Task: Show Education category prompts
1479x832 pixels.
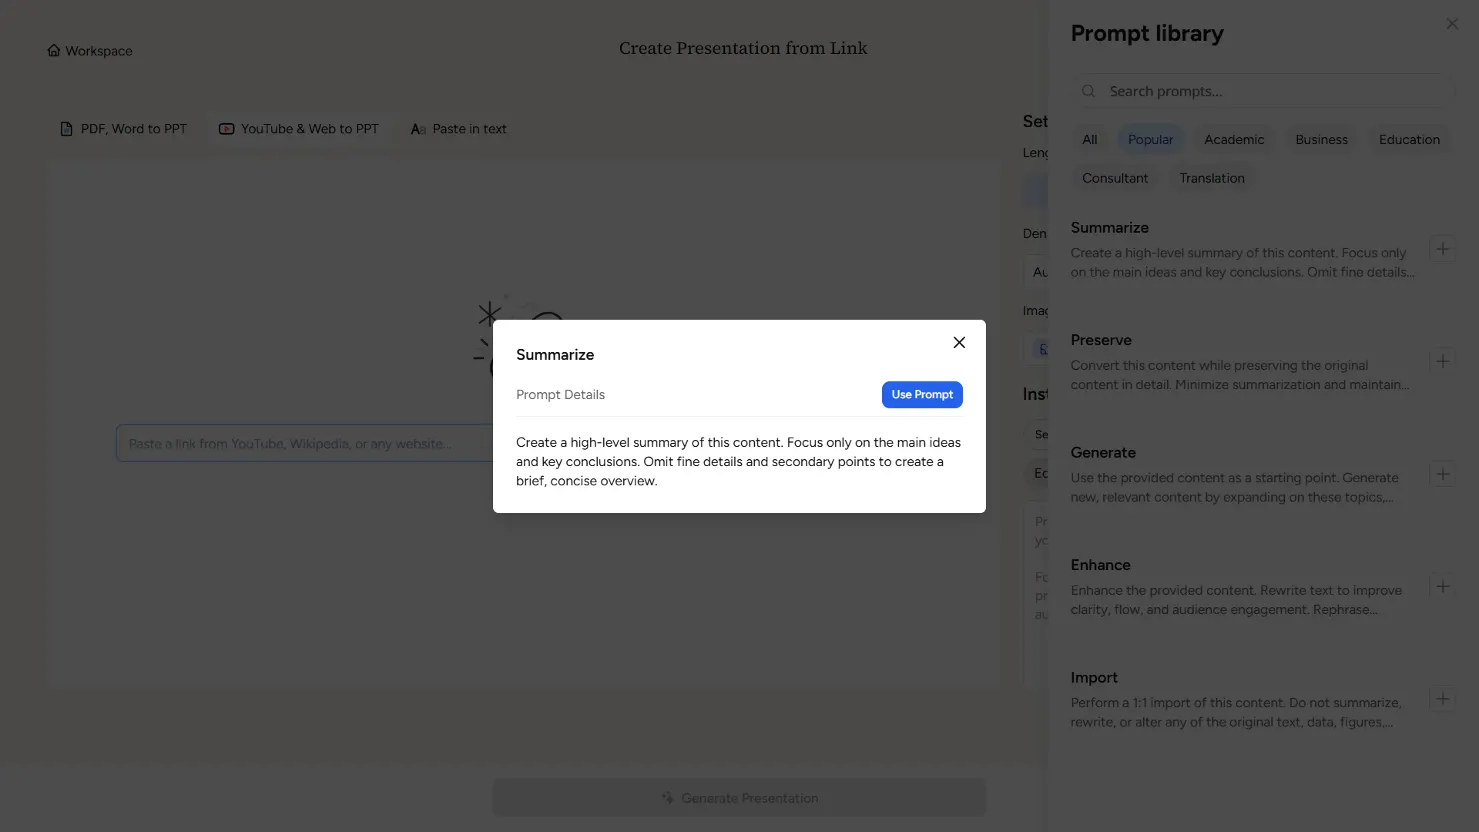Action: tap(1409, 140)
